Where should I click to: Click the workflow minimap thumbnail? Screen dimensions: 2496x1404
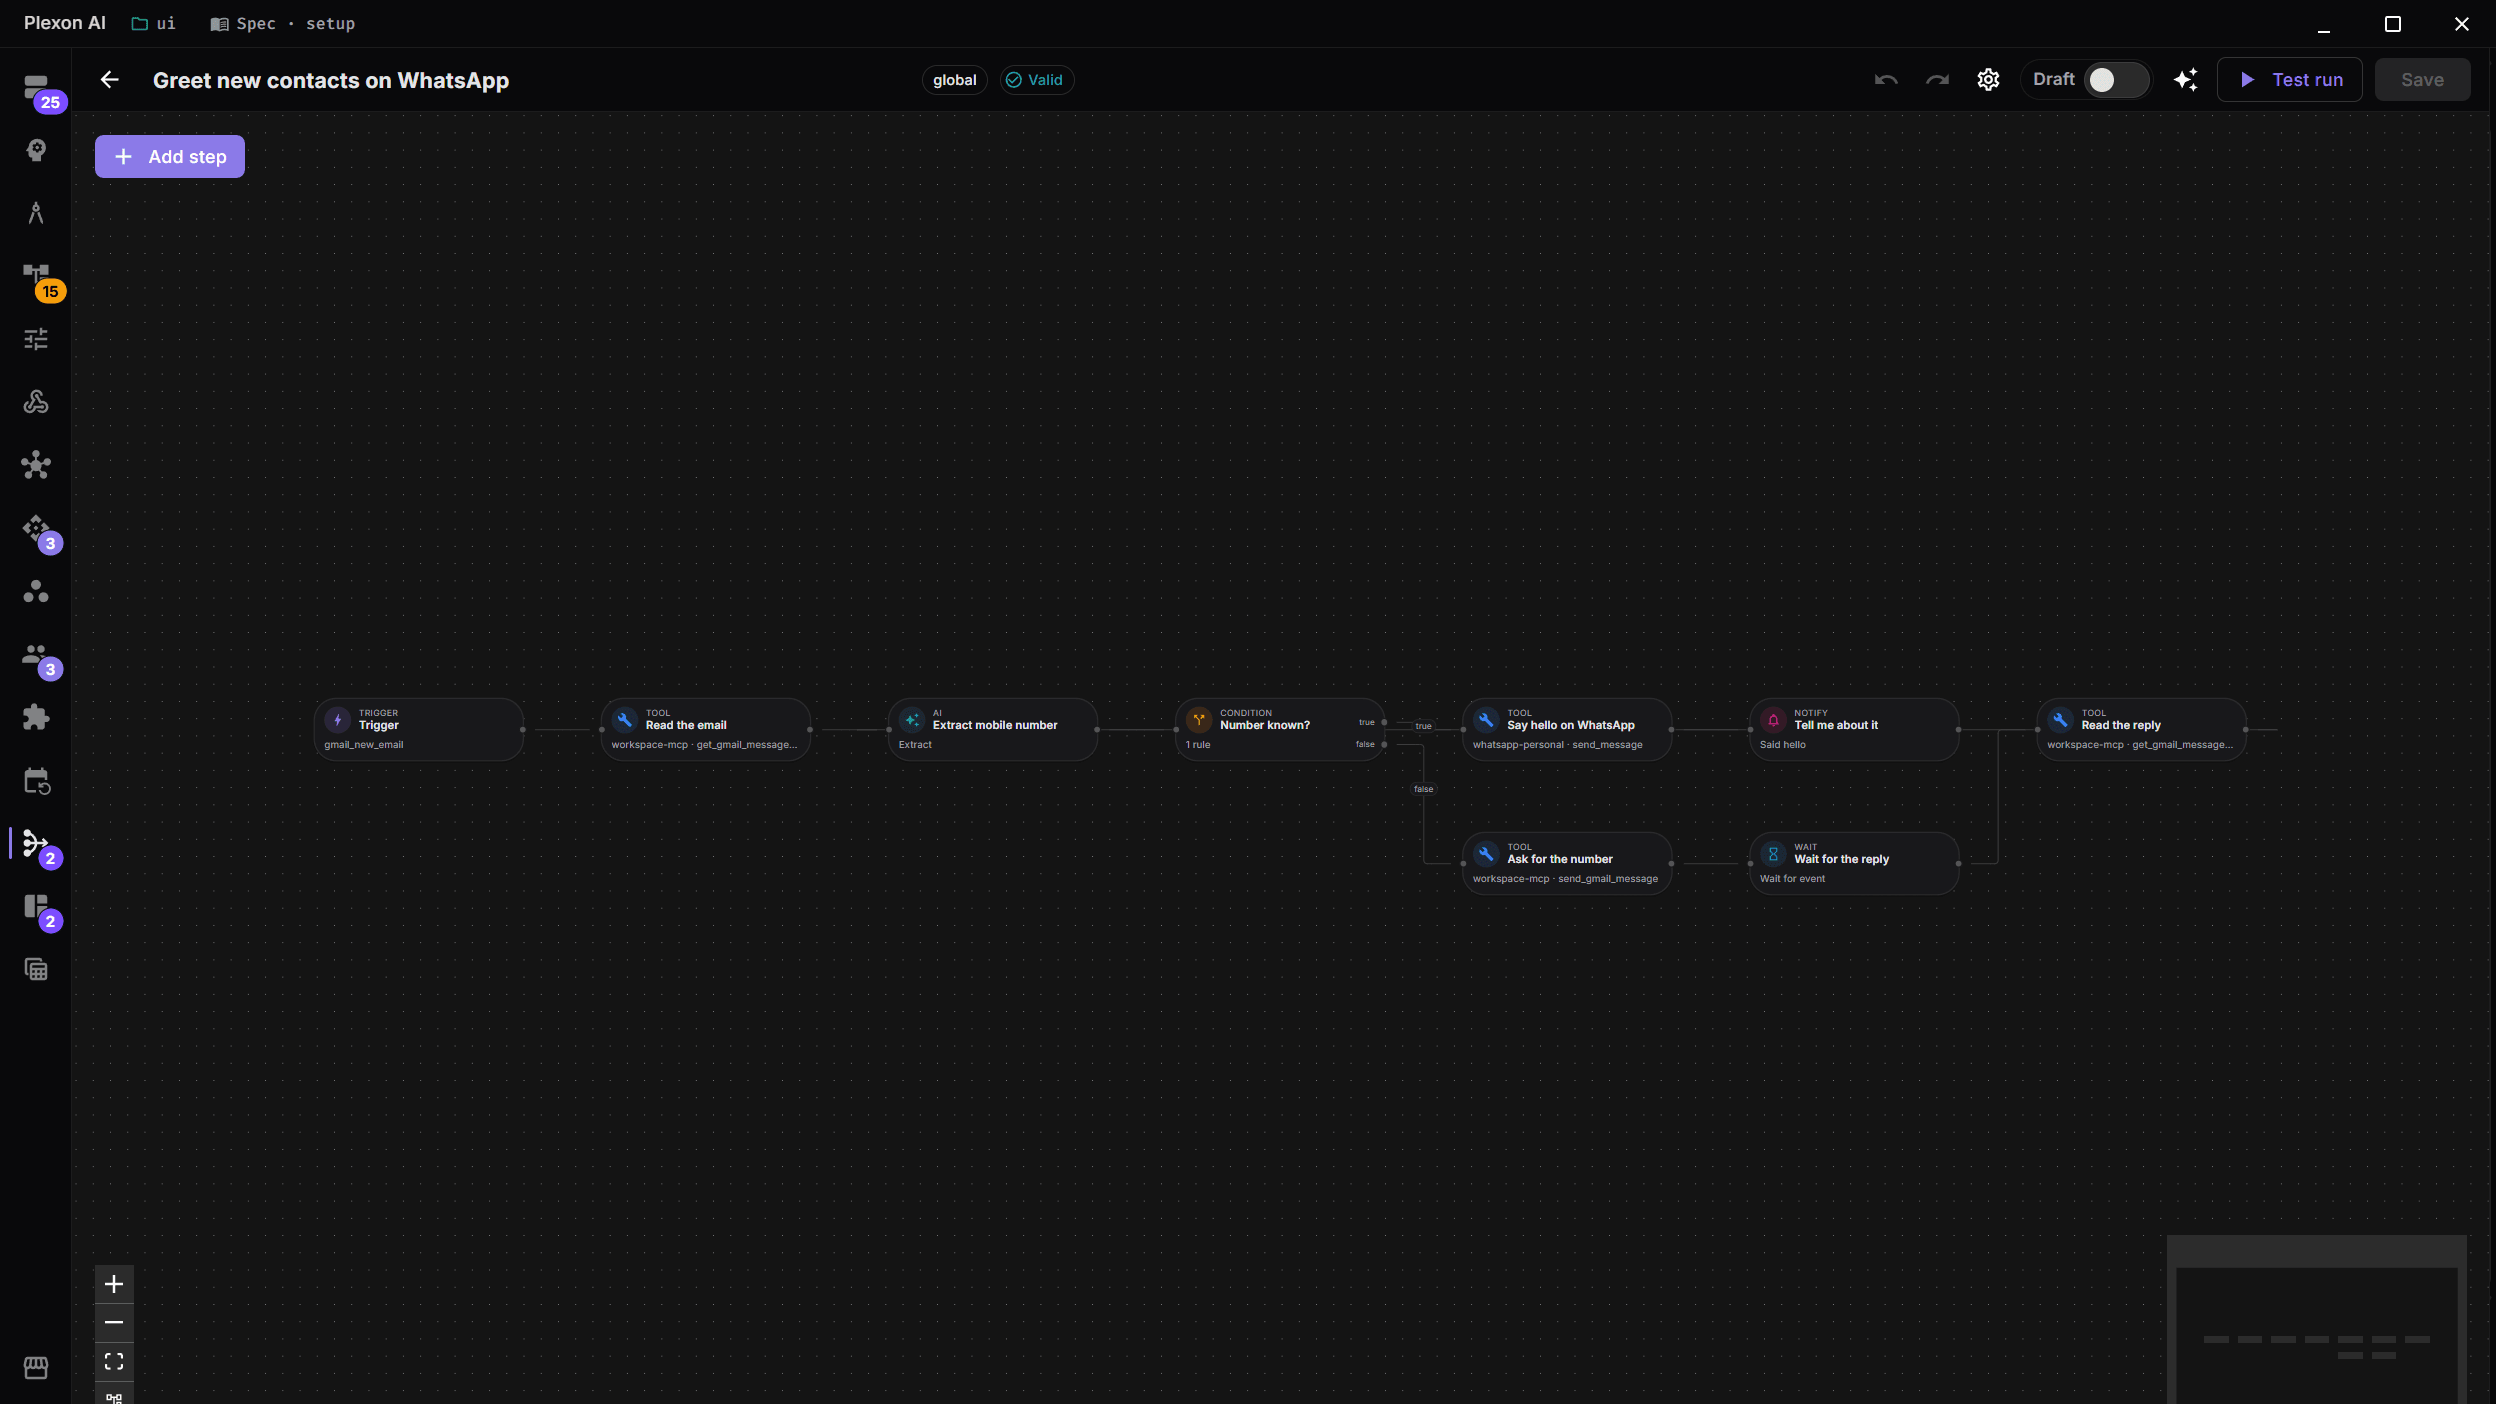tap(2316, 1320)
